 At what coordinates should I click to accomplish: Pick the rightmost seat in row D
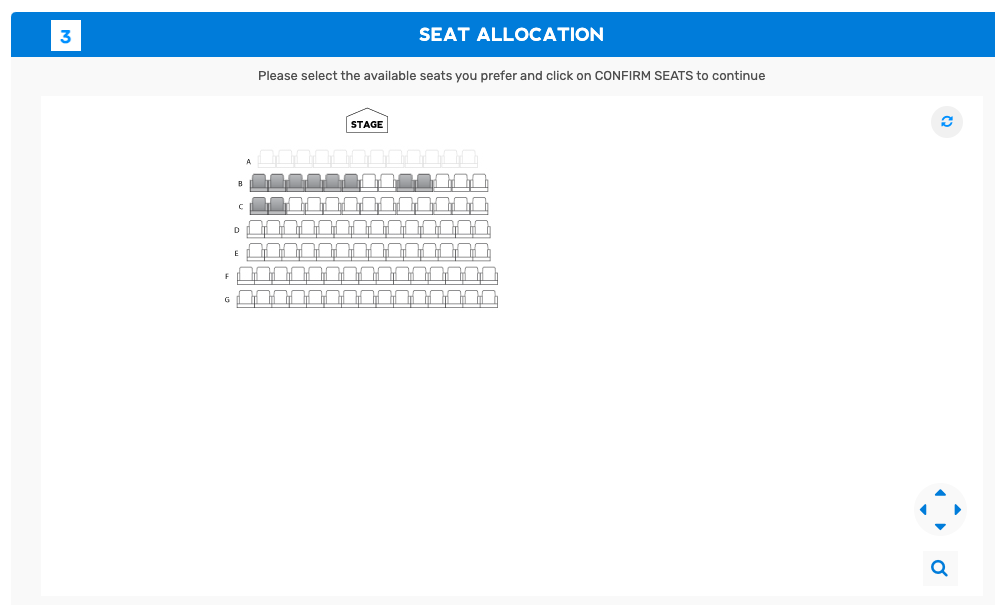(481, 229)
